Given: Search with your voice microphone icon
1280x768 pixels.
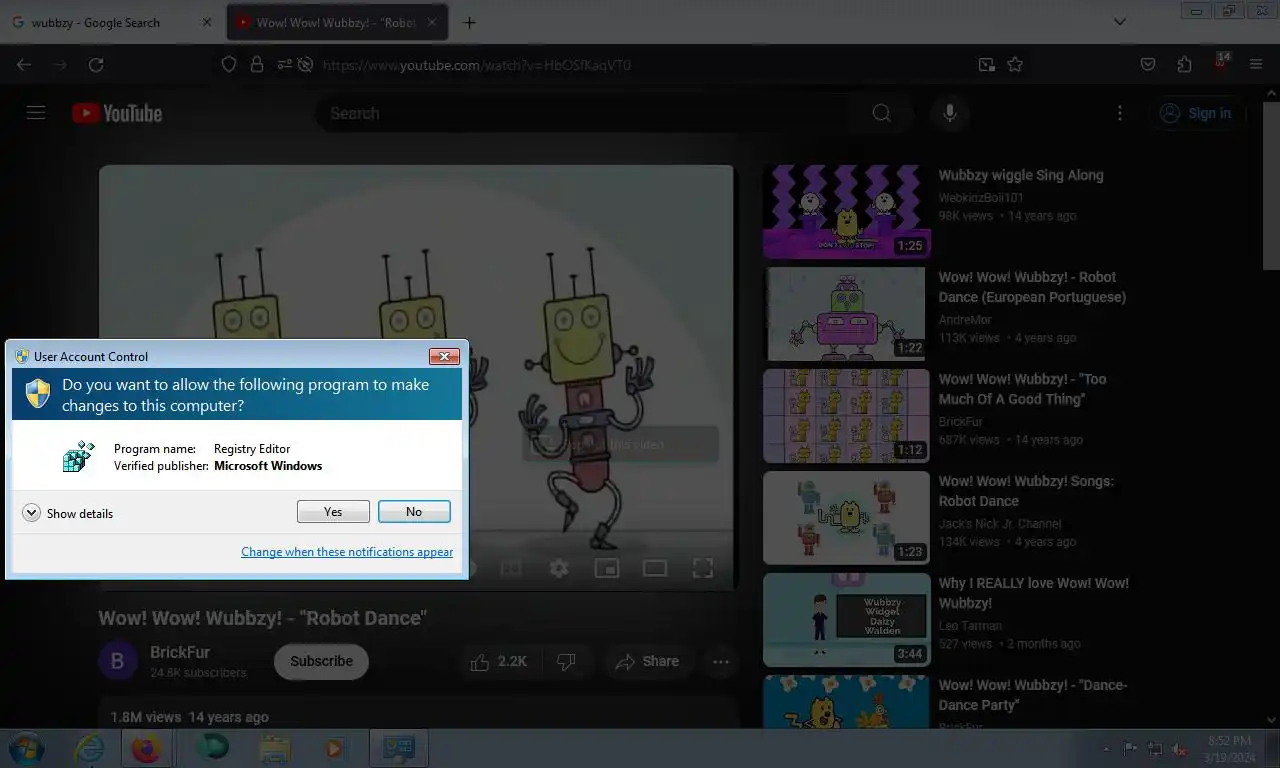Looking at the screenshot, I should (950, 113).
